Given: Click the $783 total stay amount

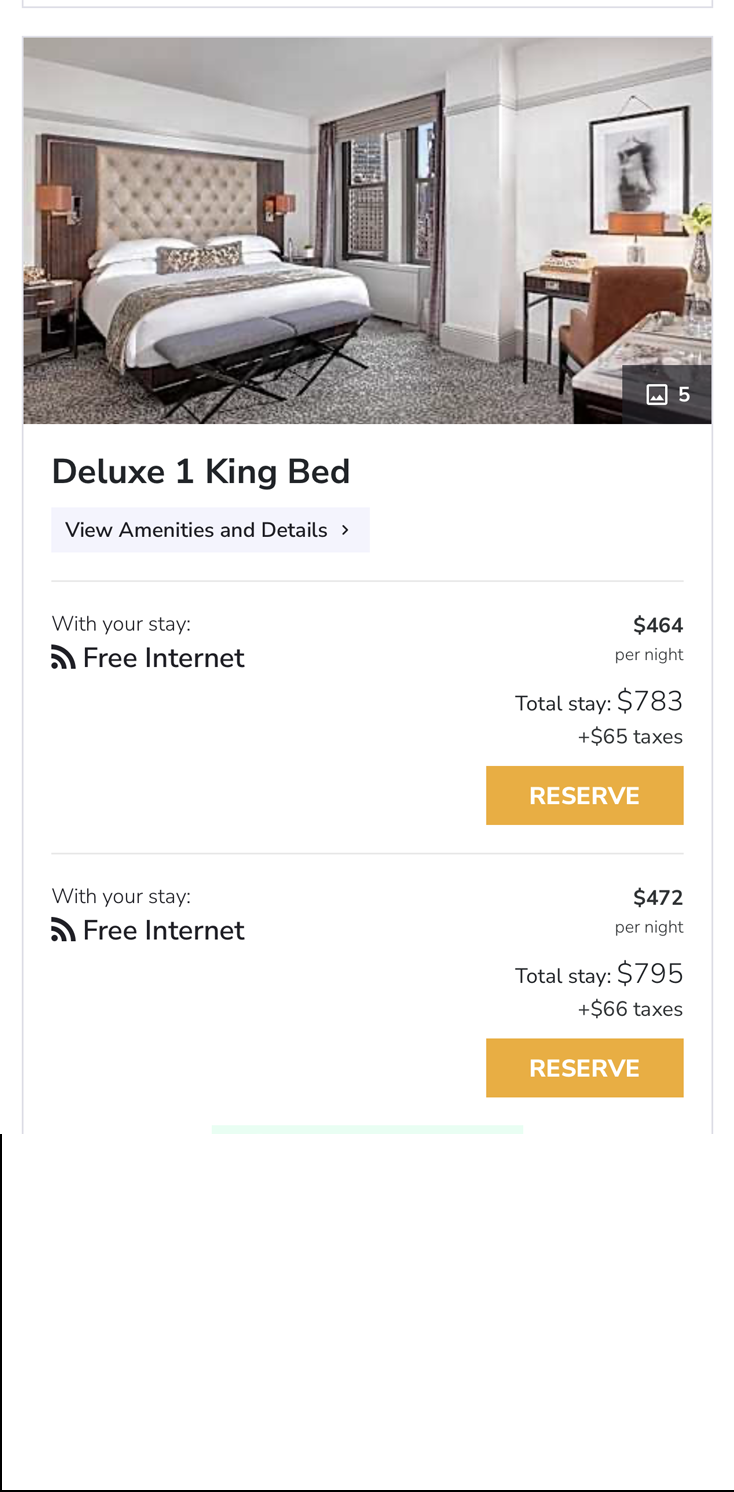Looking at the screenshot, I should [649, 702].
